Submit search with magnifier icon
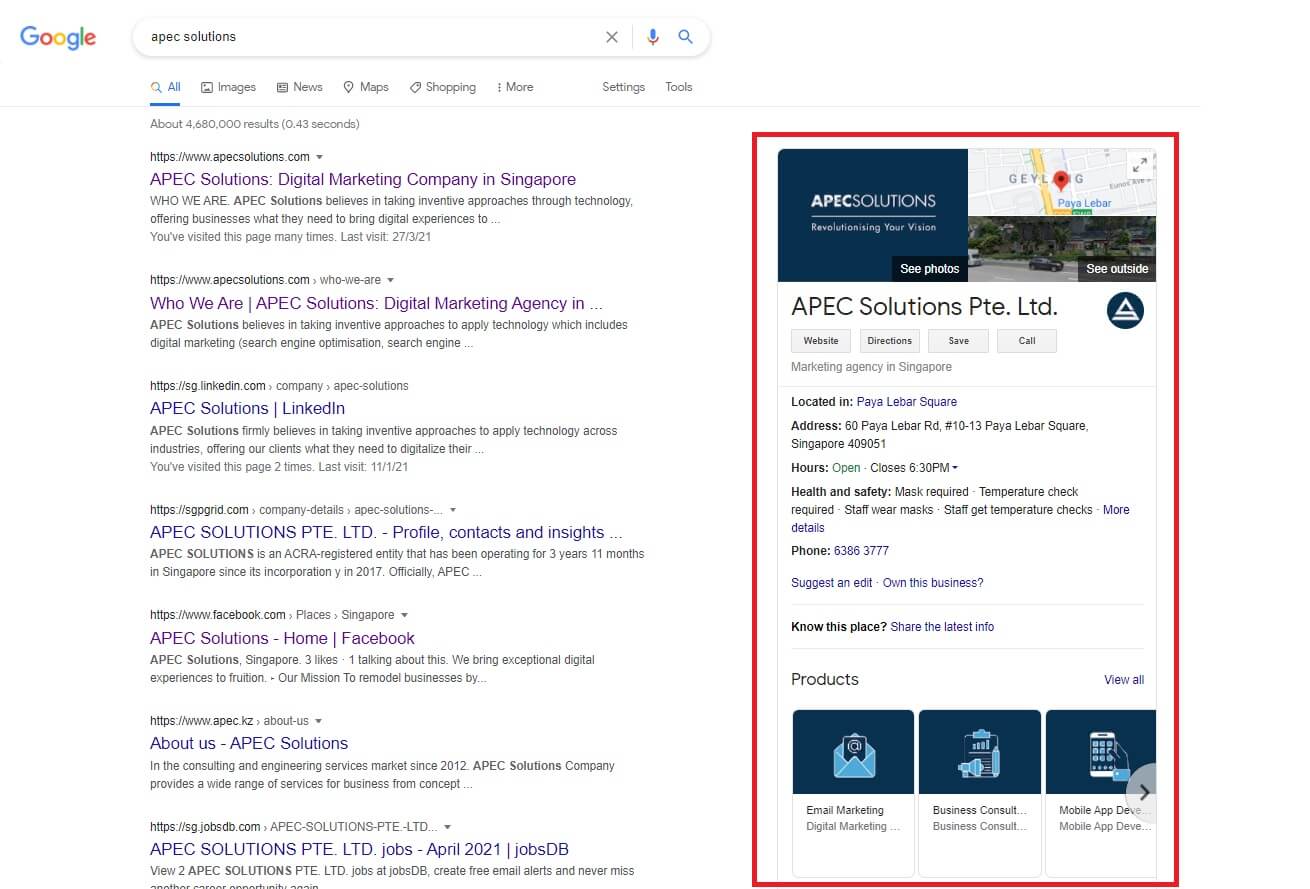Image resolution: width=1310 pixels, height=889 pixels. [x=686, y=37]
